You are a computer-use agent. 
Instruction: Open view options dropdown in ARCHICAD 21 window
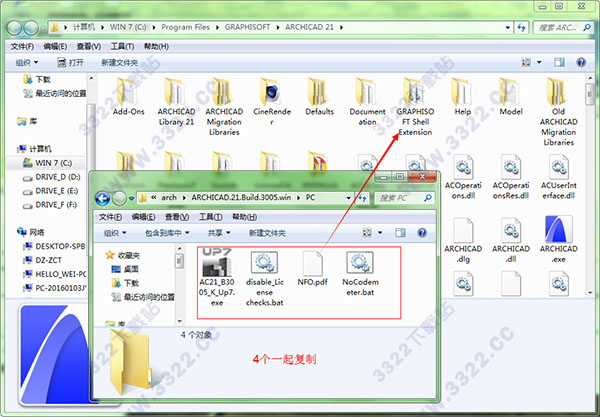pos(539,62)
